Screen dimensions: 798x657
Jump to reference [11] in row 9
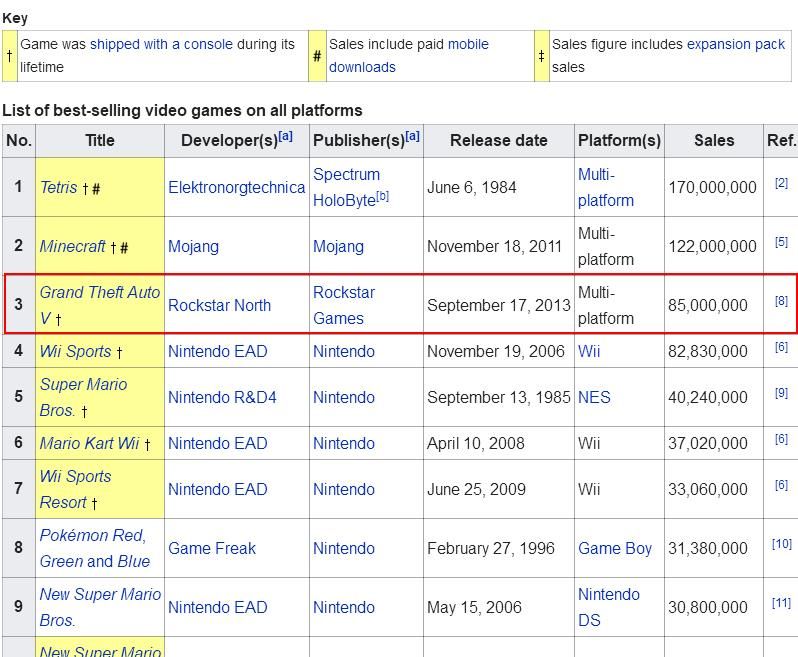(x=781, y=603)
